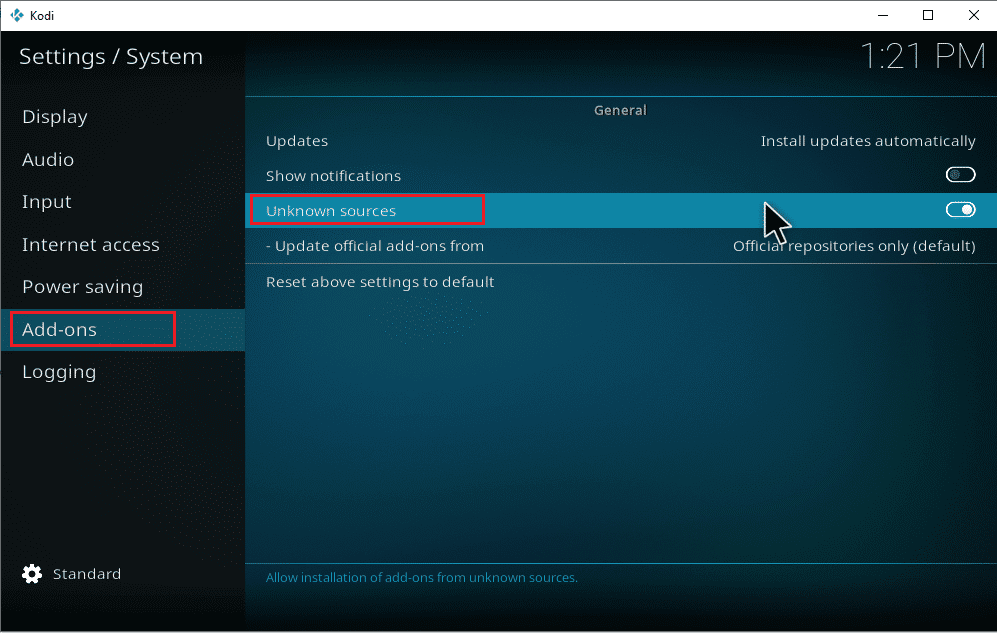Click the 1:21 PM clock
The height and width of the screenshot is (633, 997).
point(923,57)
